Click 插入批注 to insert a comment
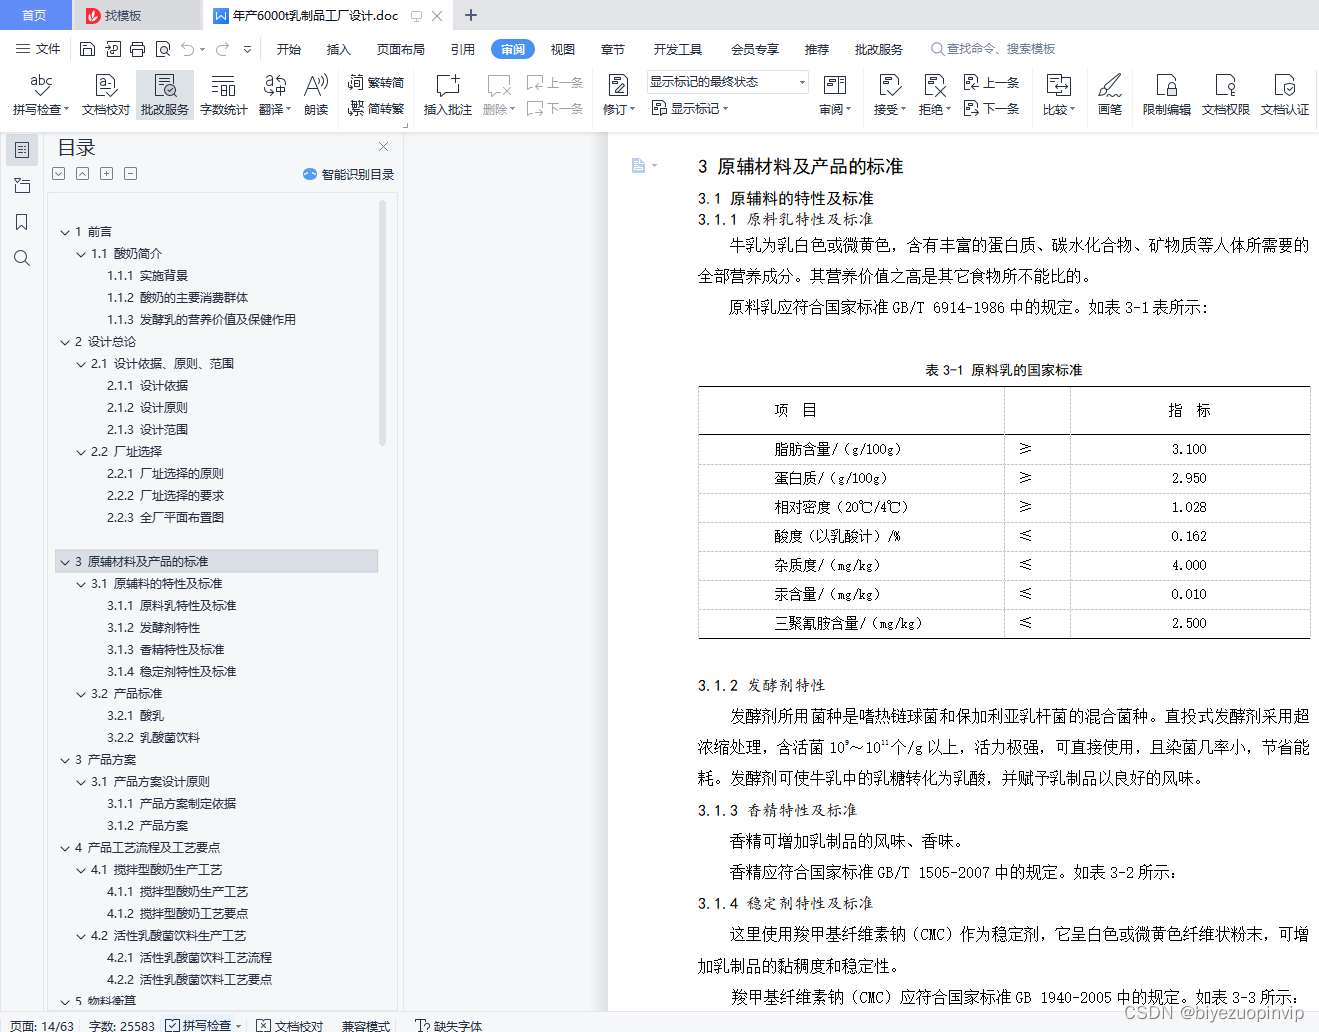The image size is (1319, 1032). tap(447, 95)
